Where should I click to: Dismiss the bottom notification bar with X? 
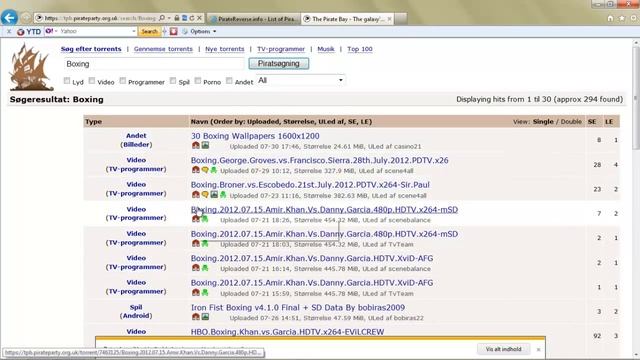538,349
